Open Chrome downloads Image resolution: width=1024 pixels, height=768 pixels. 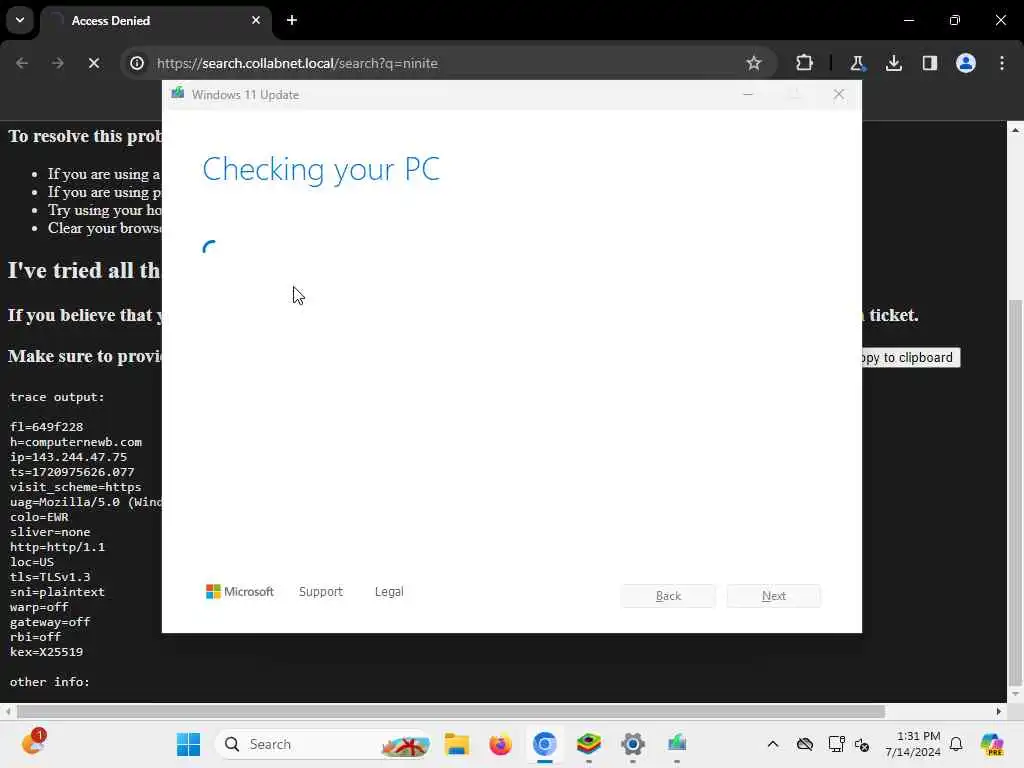[x=893, y=63]
